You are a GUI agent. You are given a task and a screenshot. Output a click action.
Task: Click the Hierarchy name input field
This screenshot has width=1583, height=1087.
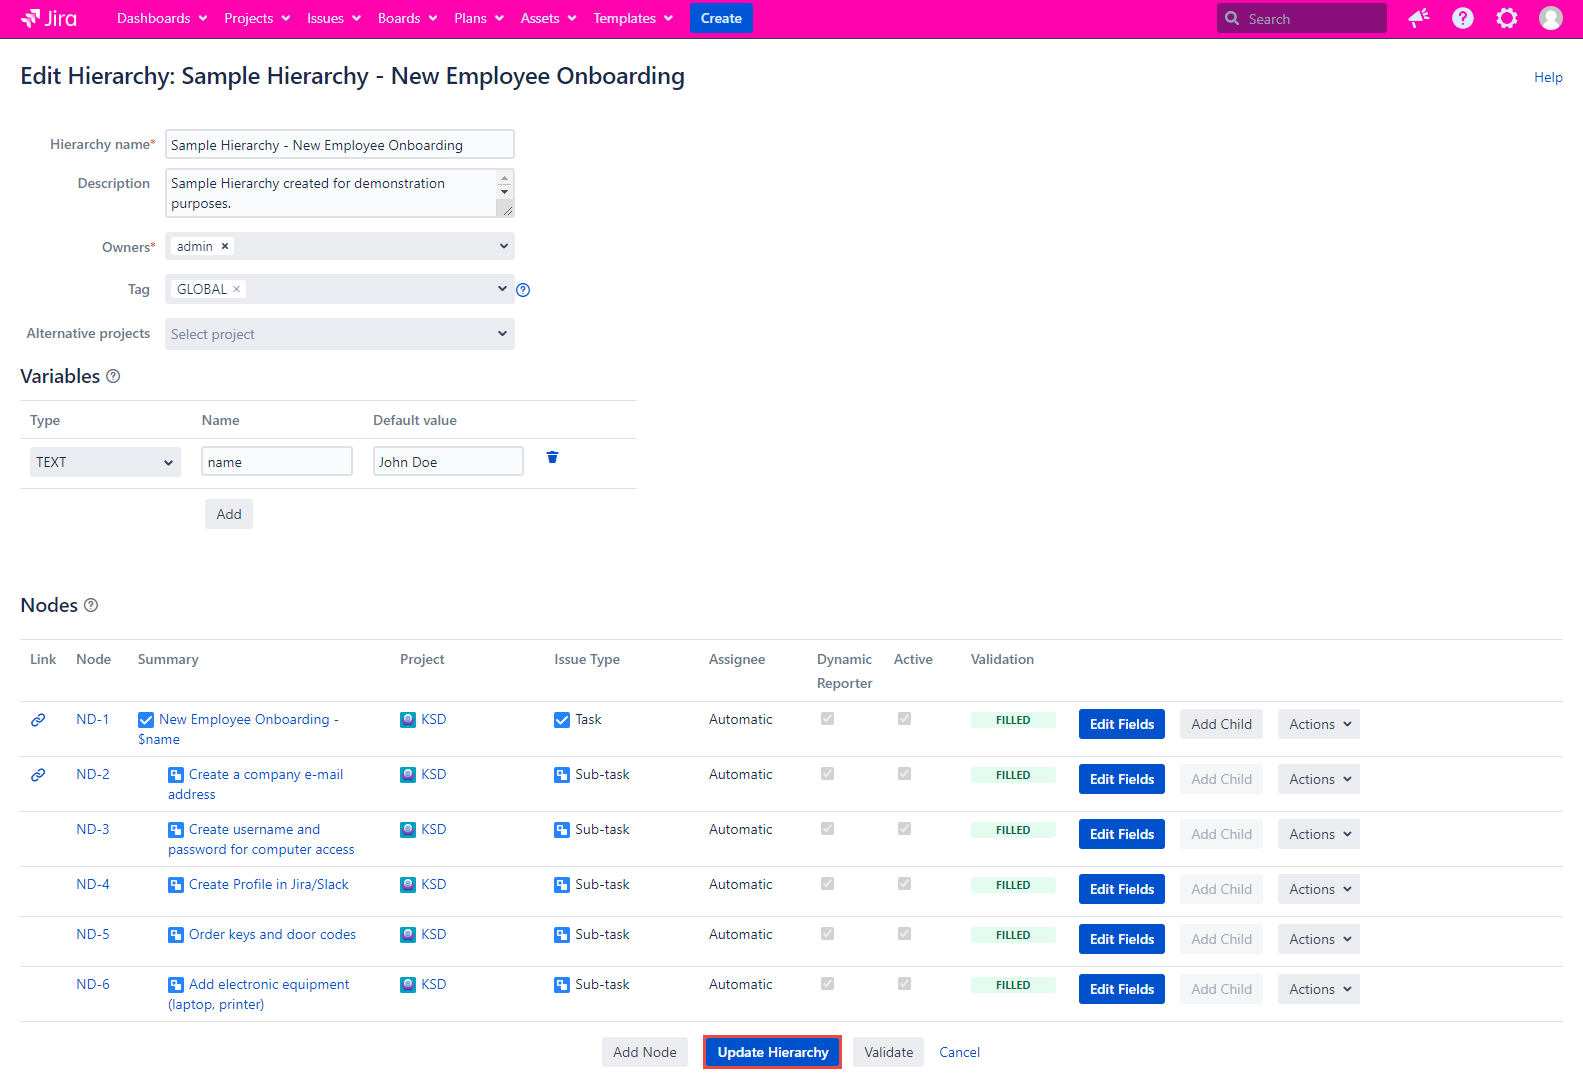339,145
